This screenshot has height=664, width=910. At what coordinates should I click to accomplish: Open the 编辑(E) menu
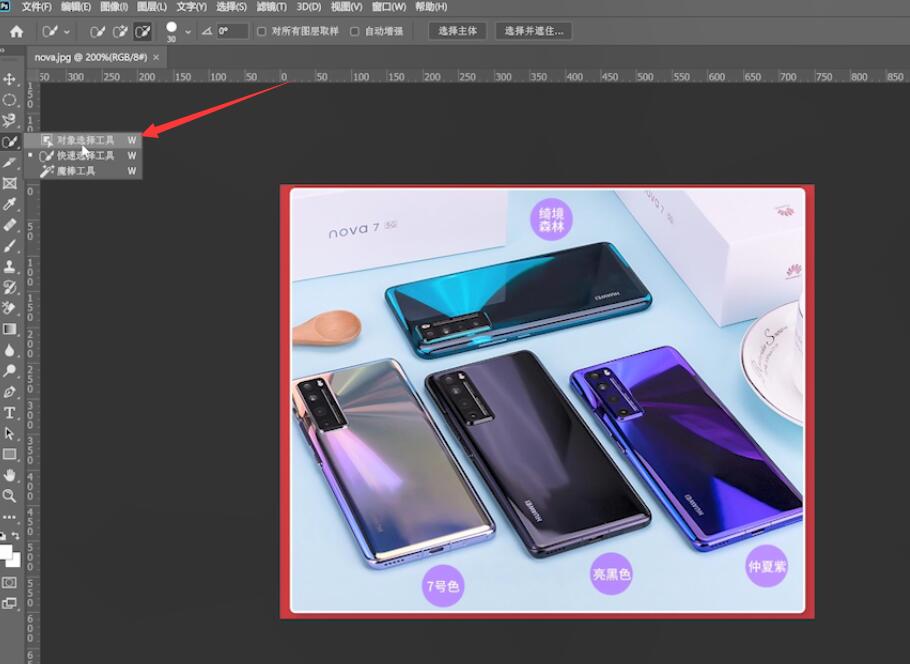(76, 7)
